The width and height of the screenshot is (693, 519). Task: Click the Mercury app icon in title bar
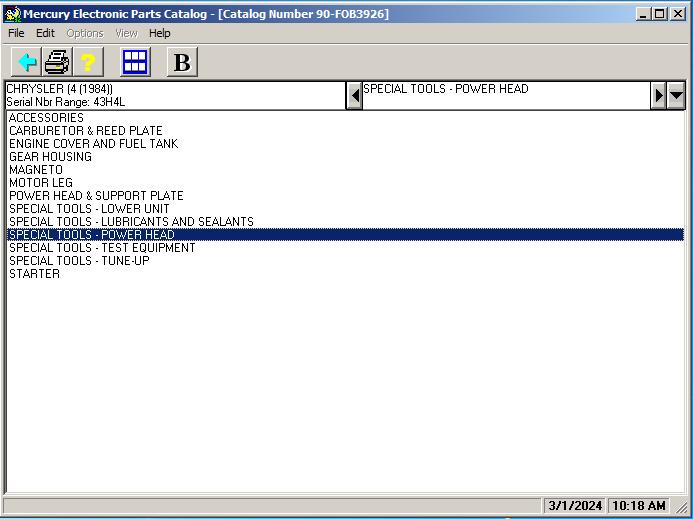click(x=12, y=14)
